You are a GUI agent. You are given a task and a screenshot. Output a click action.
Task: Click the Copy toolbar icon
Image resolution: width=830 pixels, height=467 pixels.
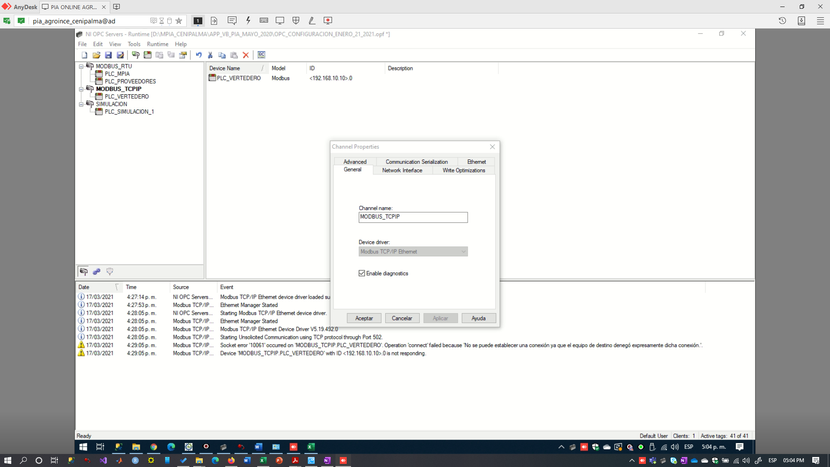point(222,55)
